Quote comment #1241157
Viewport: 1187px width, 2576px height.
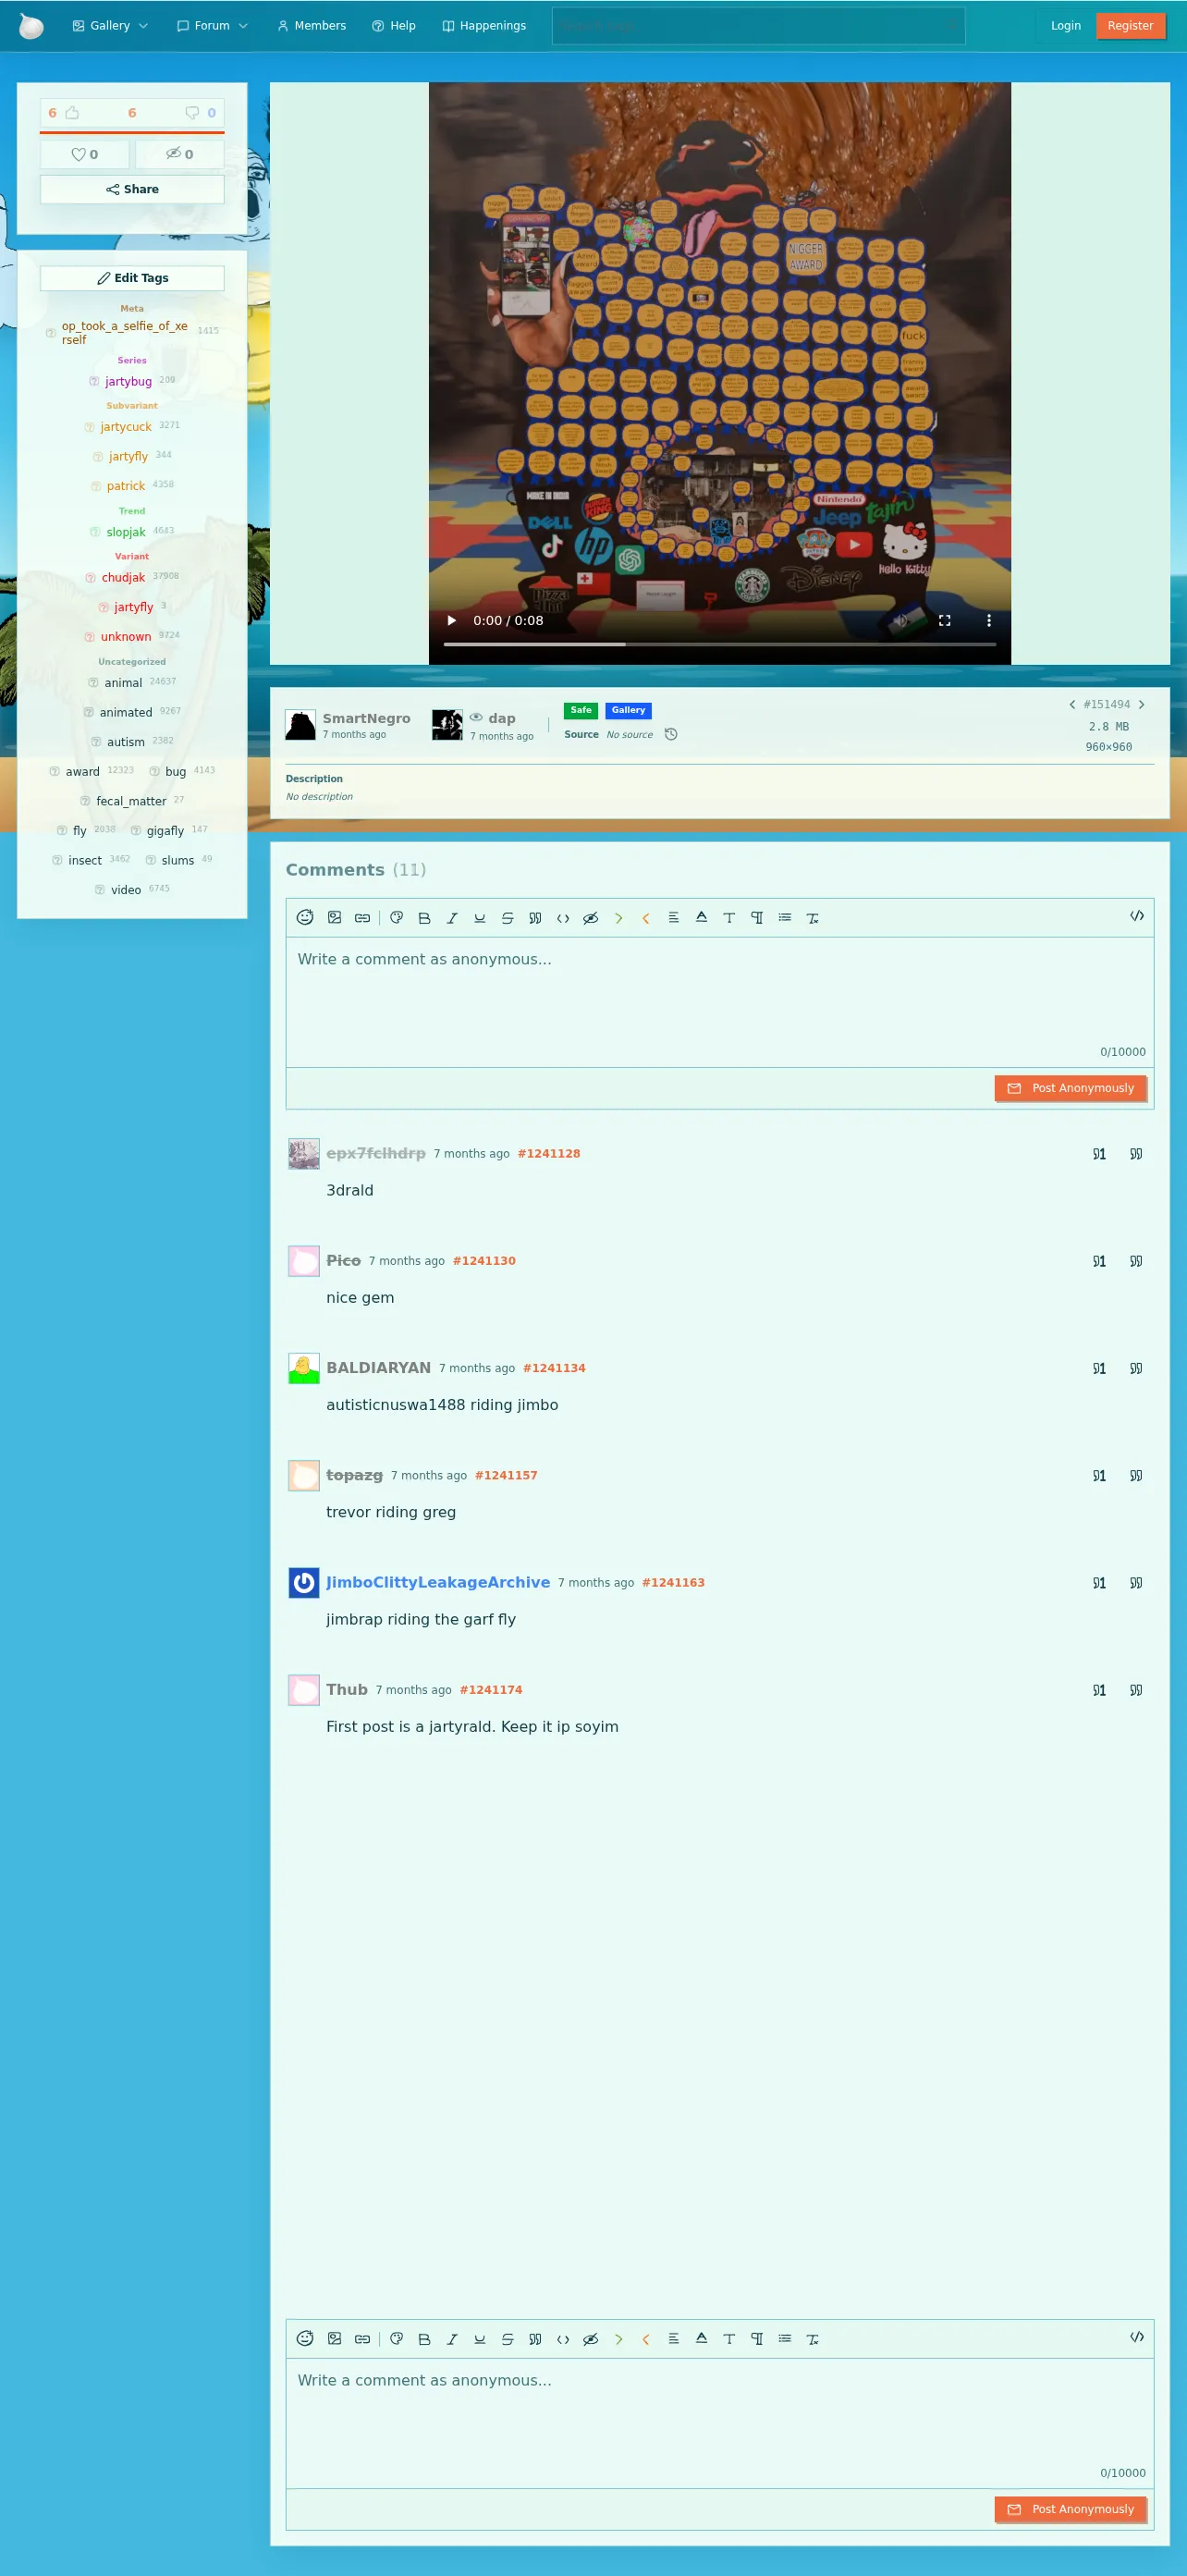(1136, 1476)
